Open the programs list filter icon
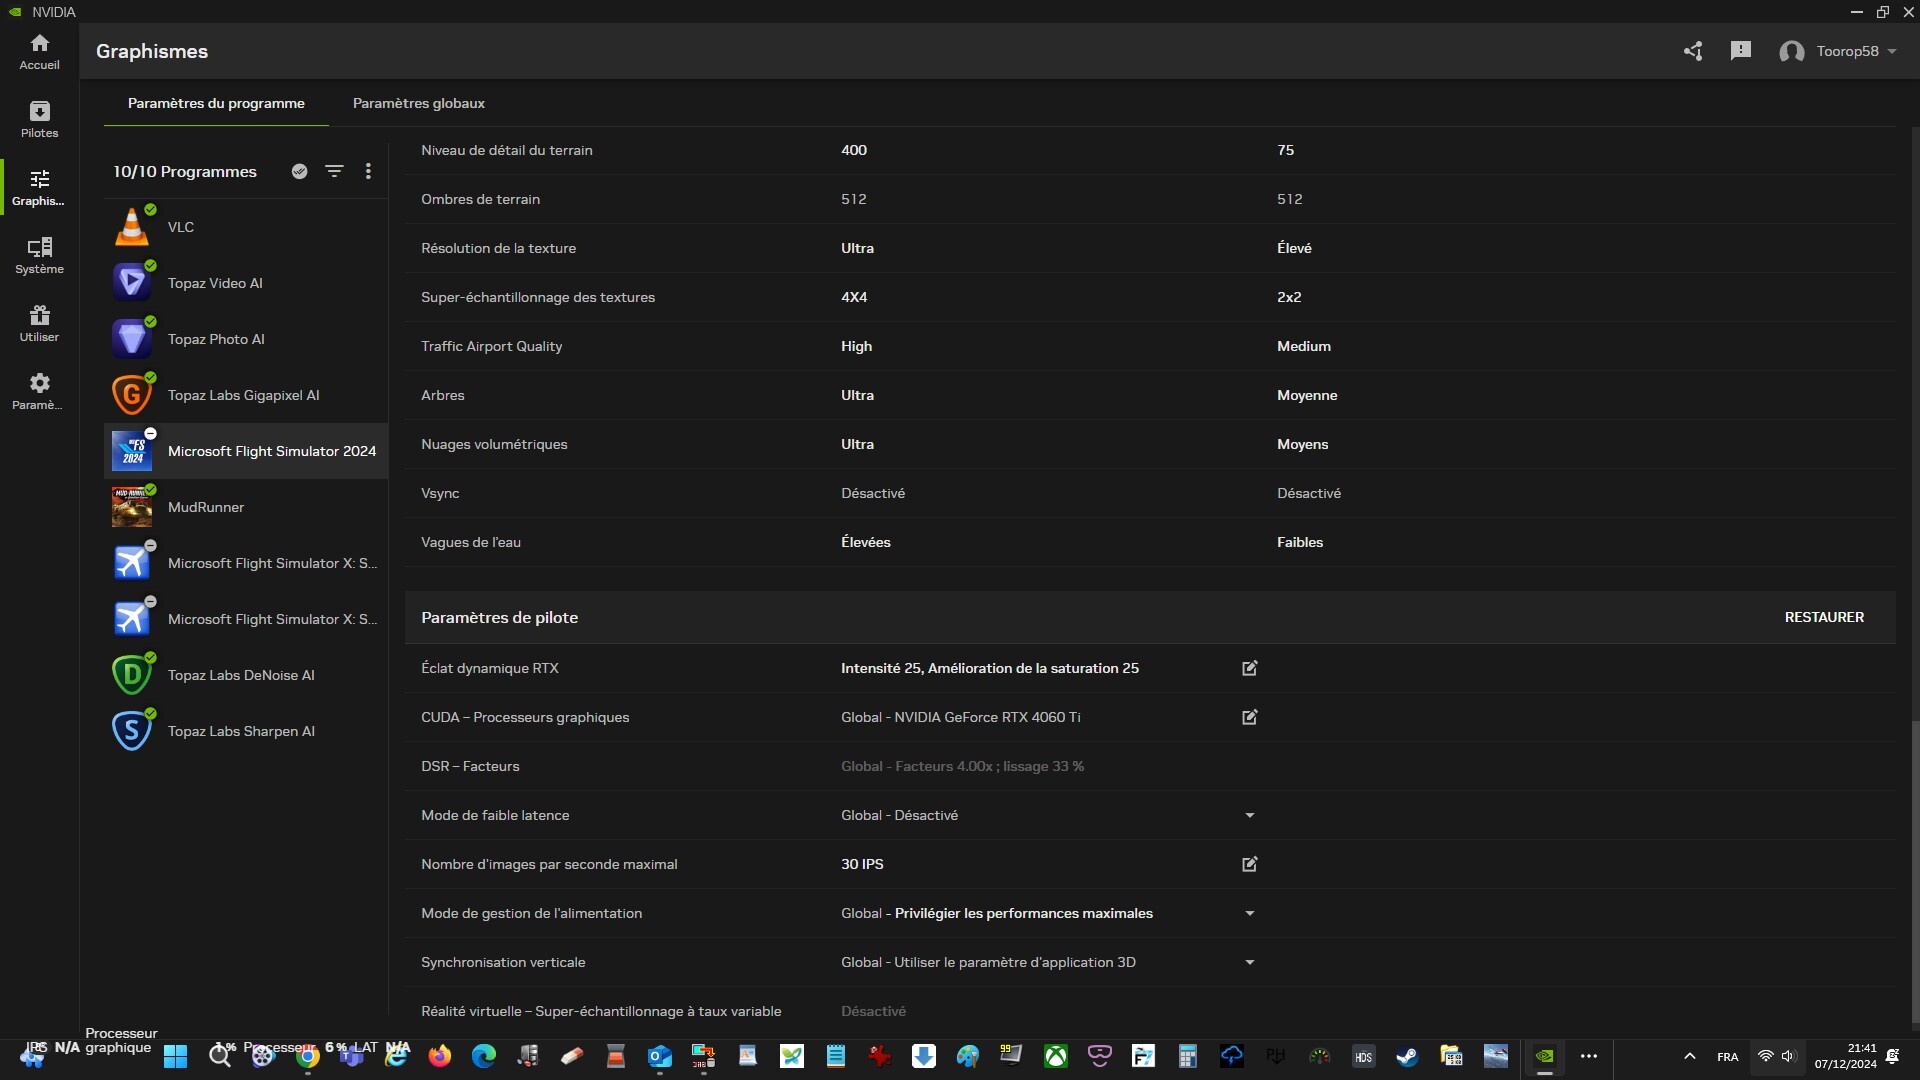1920x1080 pixels. [334, 171]
